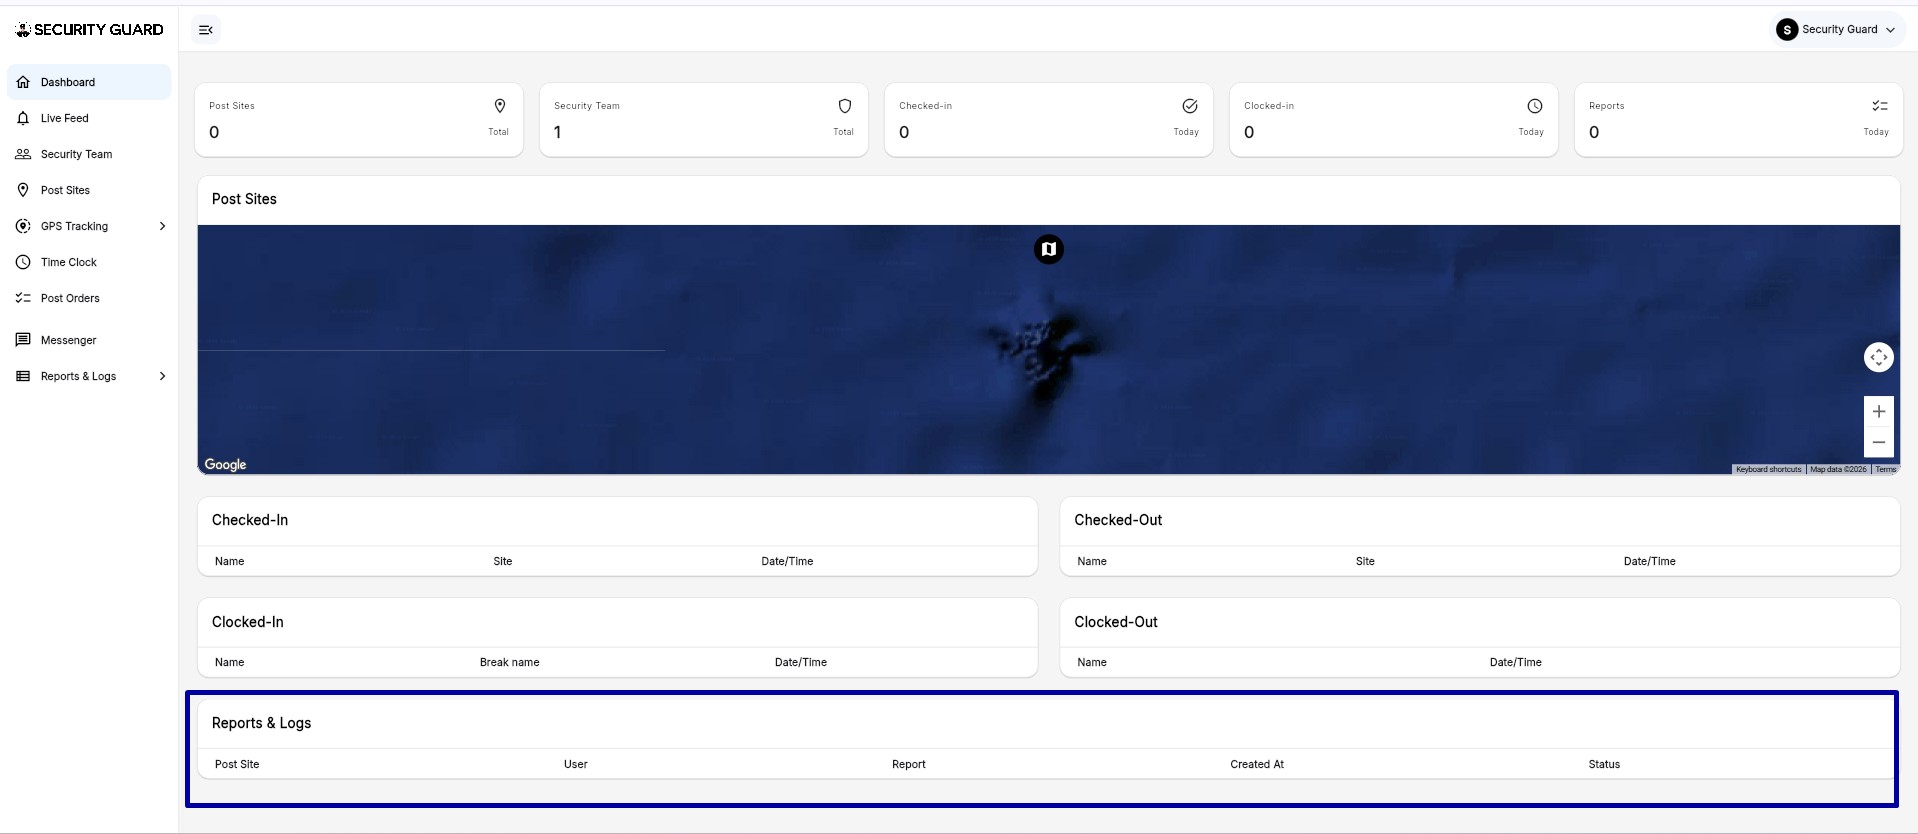Click the SECURITY GUARD logo
1918x834 pixels.
coord(89,30)
